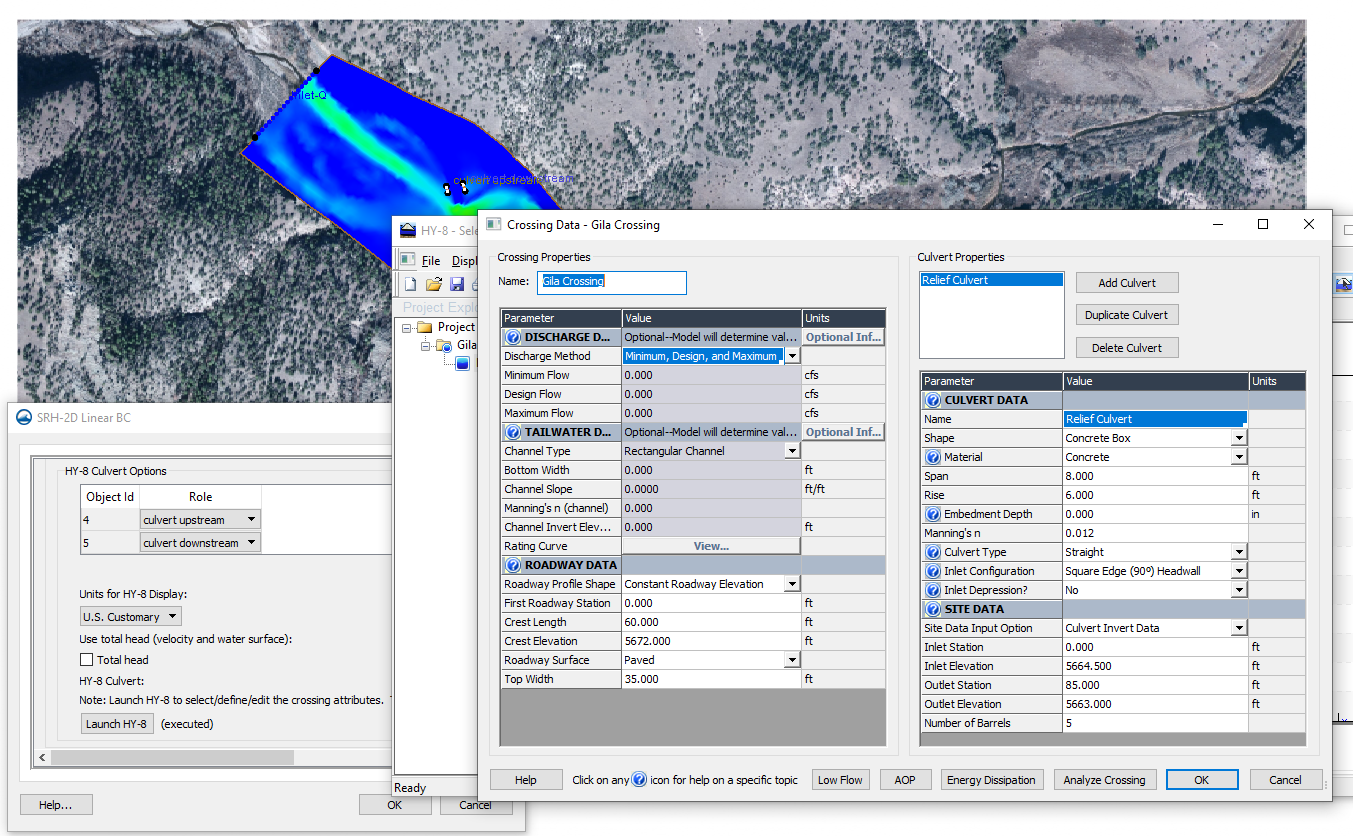Open help for Embedment Depth
This screenshot has height=836, width=1353.
(933, 514)
